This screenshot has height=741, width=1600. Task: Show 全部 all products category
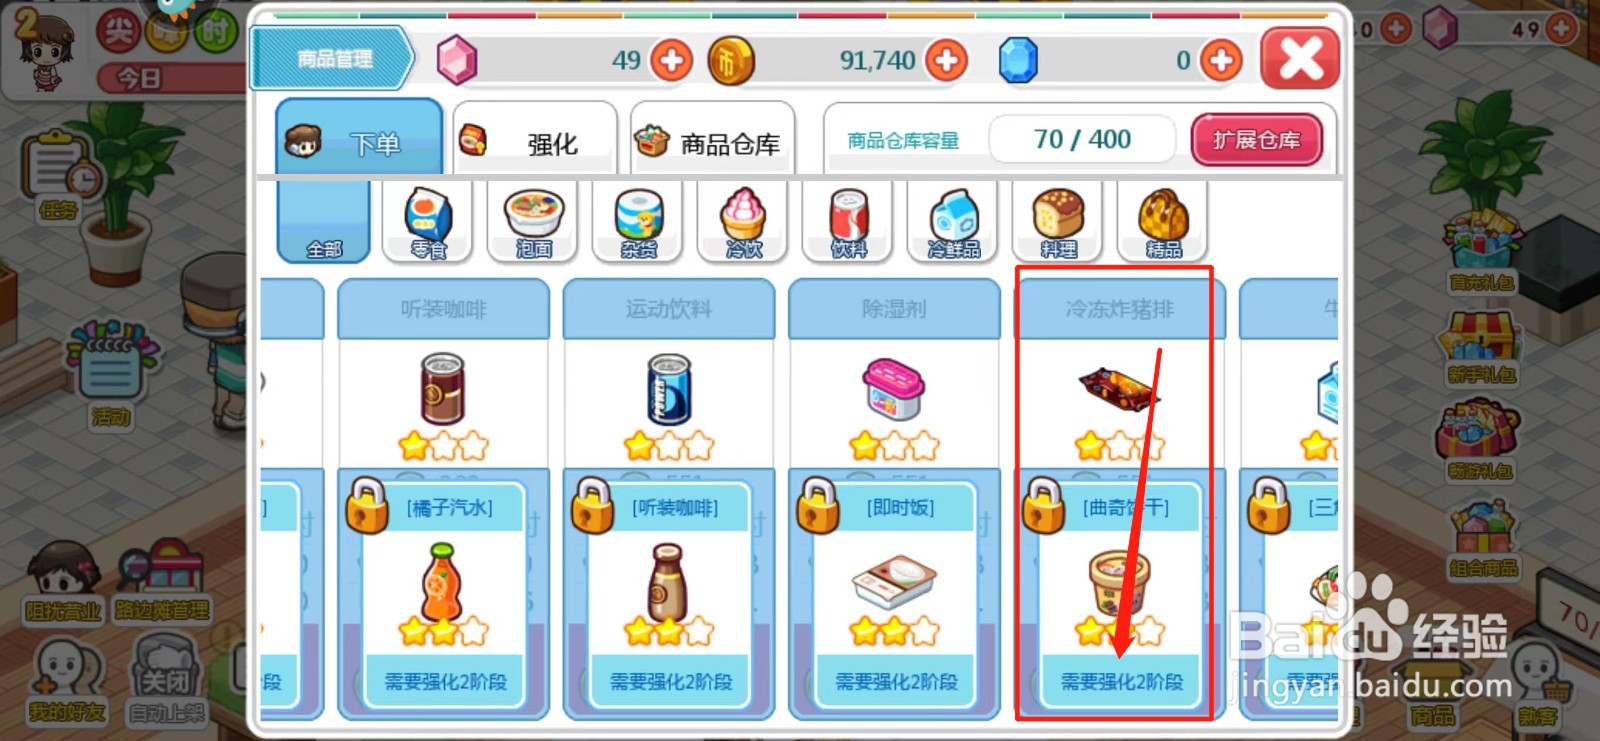[x=324, y=221]
